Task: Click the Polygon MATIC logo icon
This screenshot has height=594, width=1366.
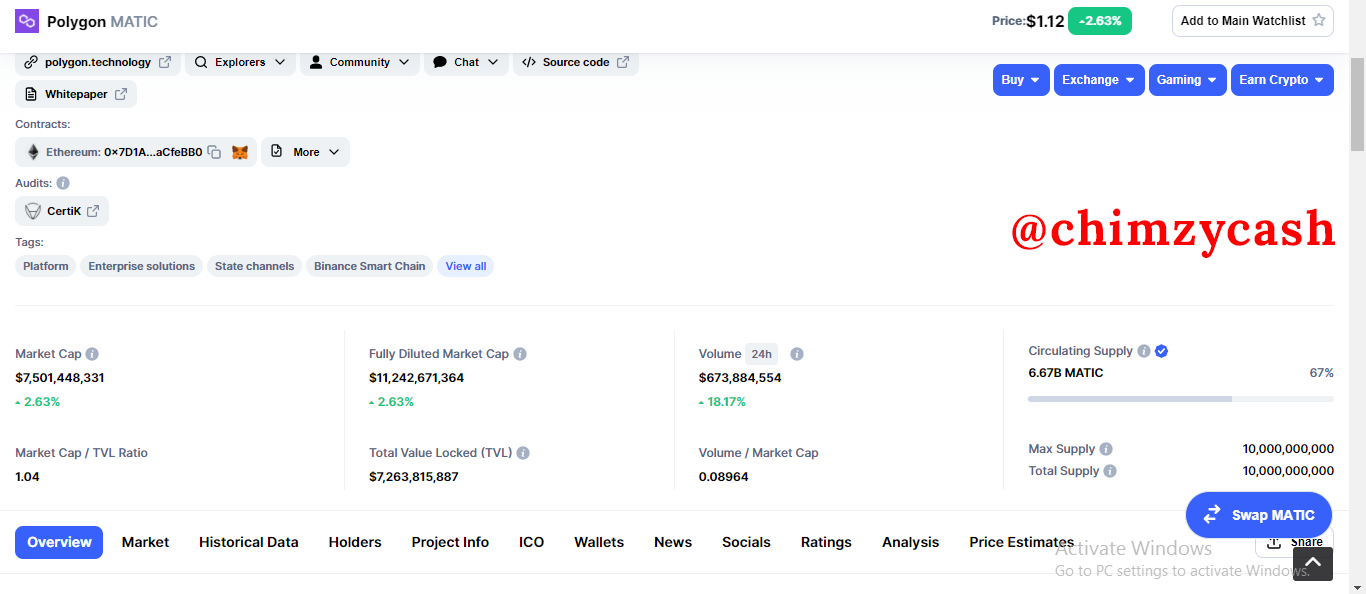Action: [x=27, y=21]
